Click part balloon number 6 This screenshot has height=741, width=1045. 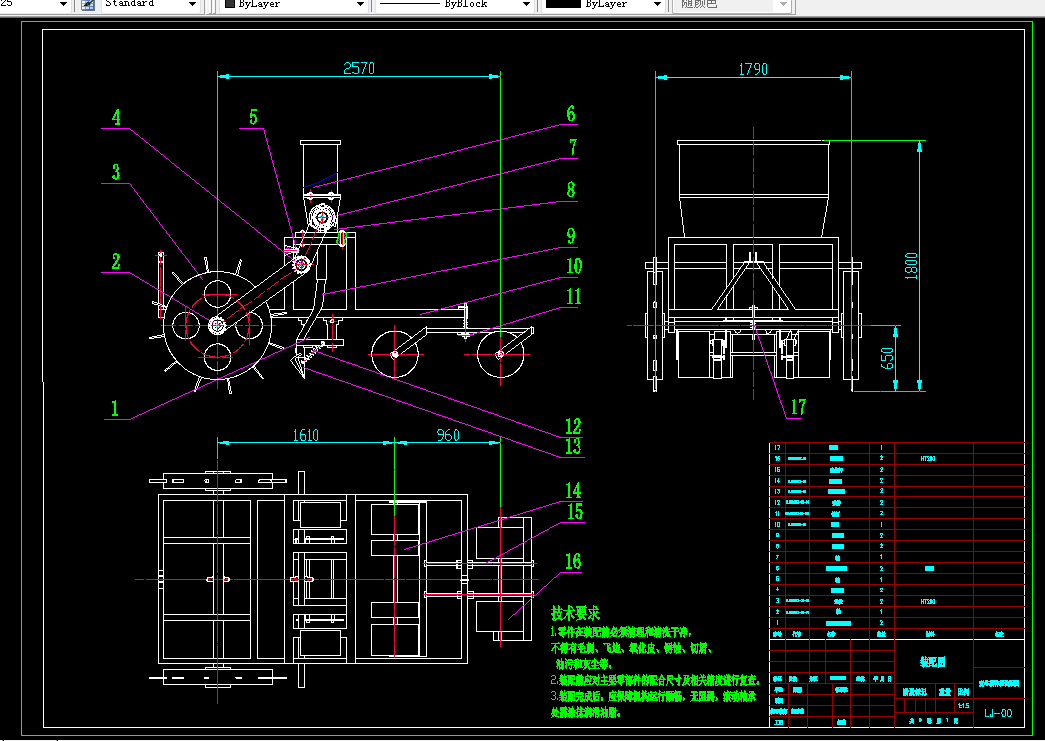click(571, 114)
